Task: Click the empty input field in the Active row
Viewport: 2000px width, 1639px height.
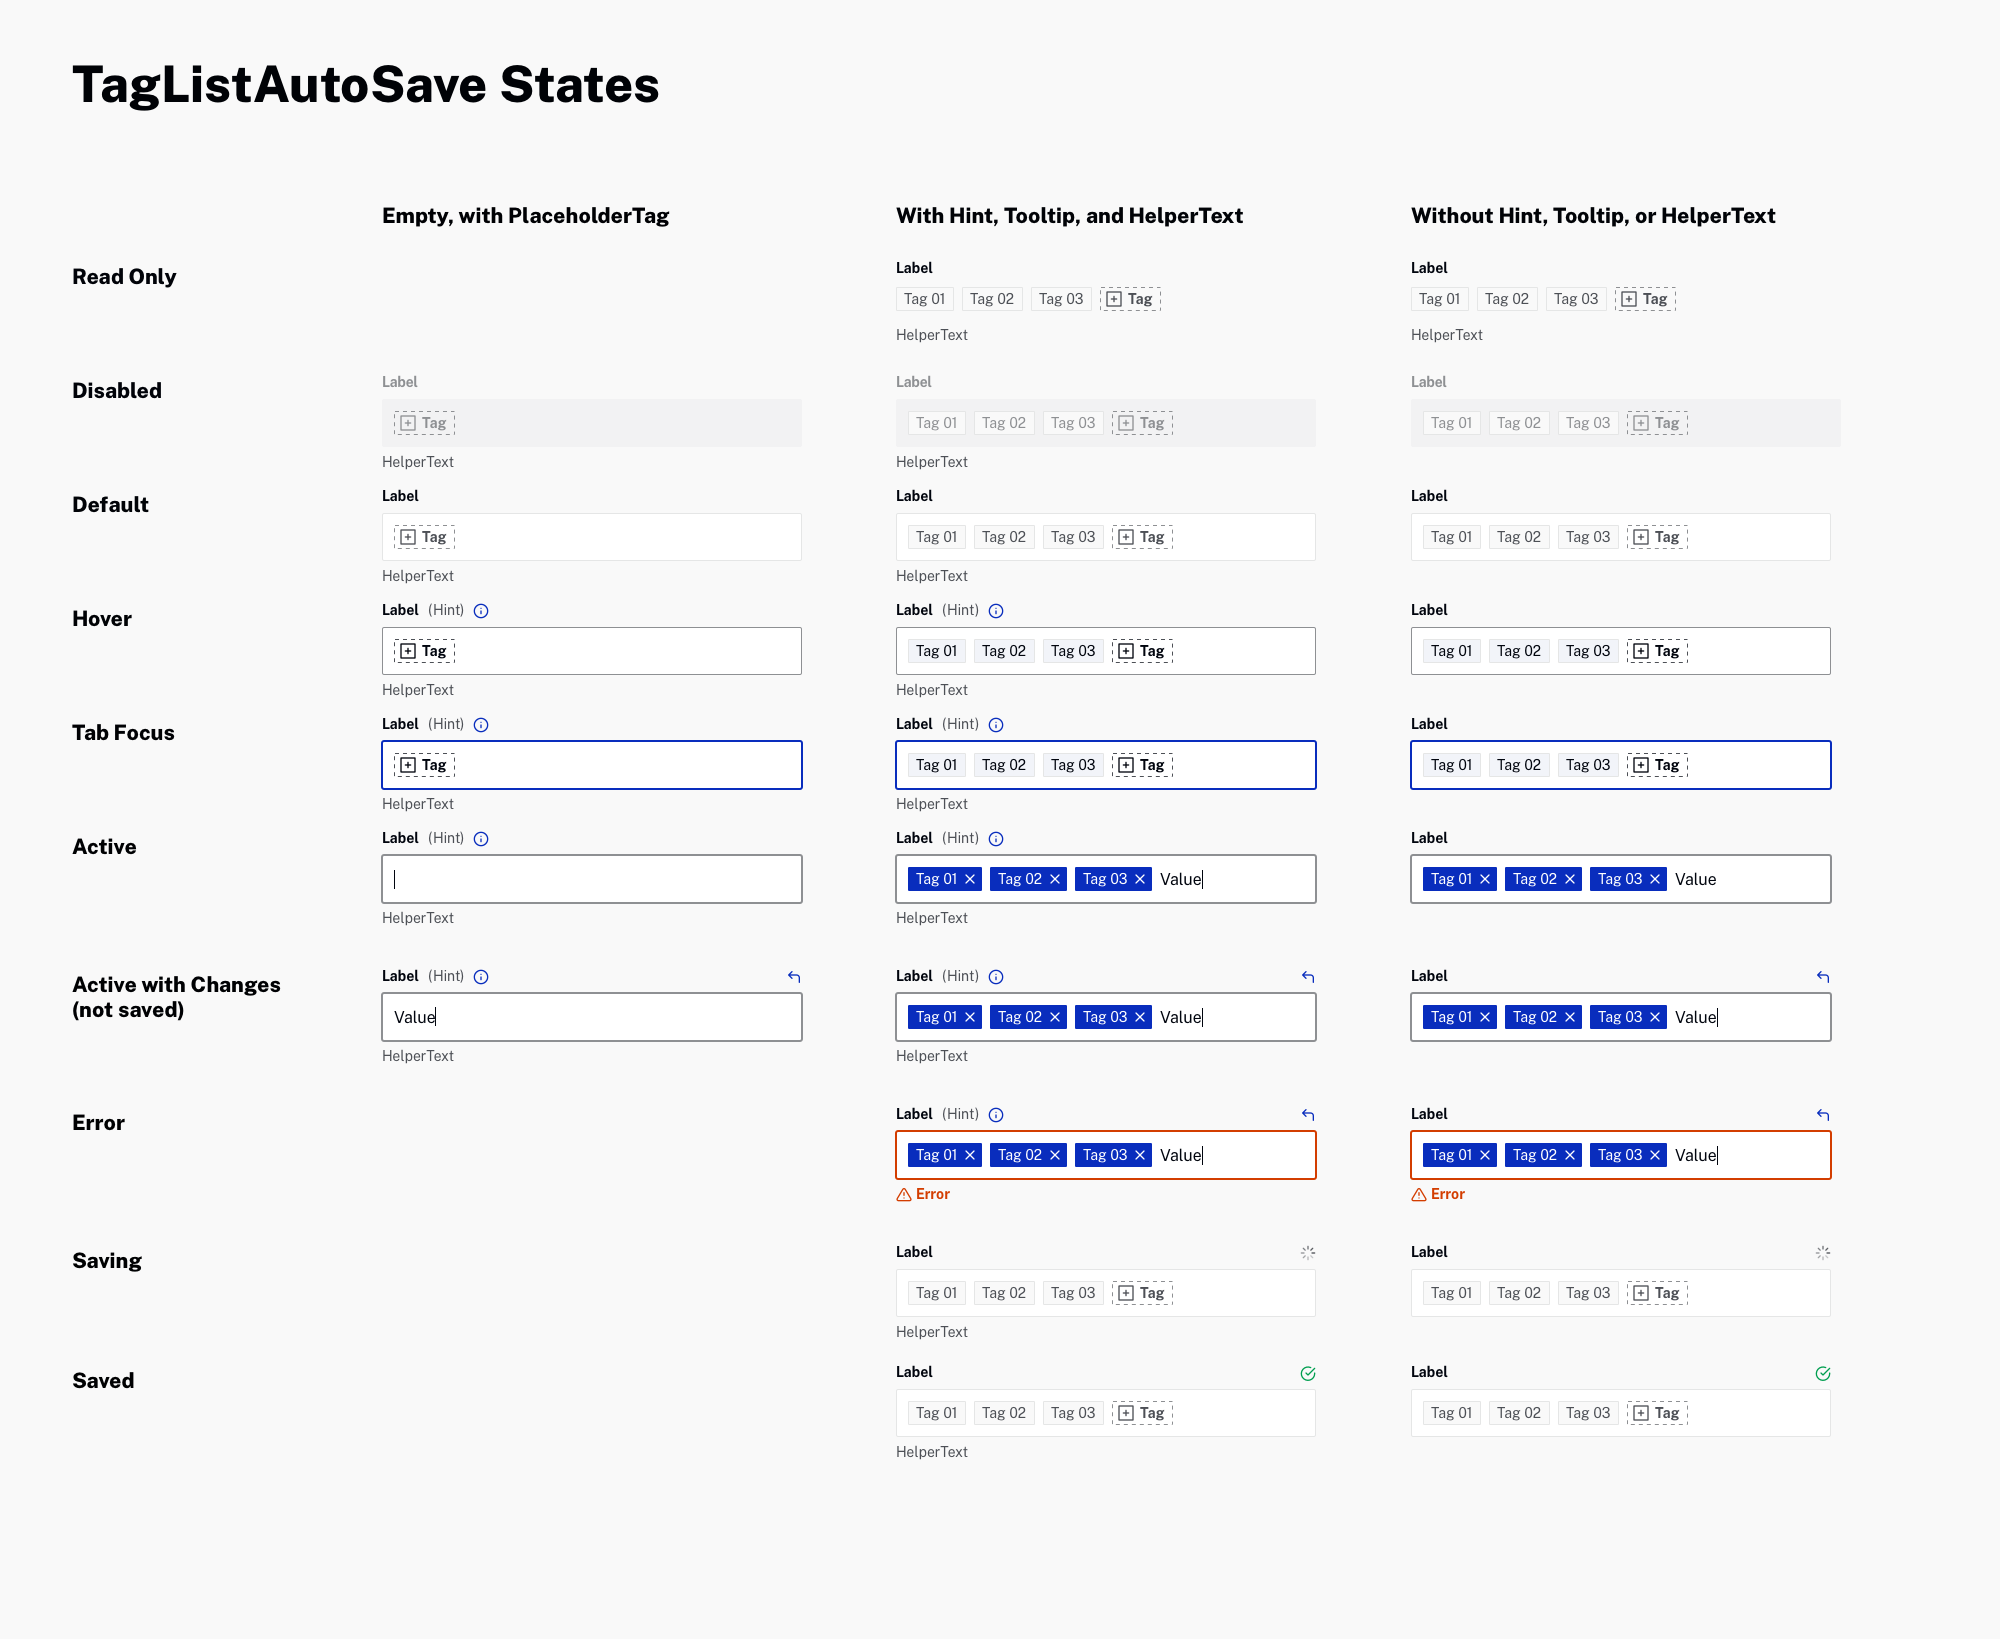Action: coord(592,879)
